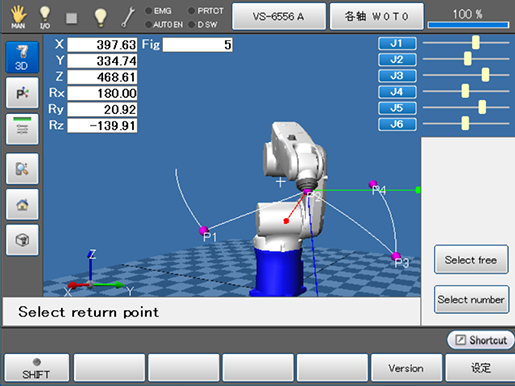
Task: Toggle the SHIFT key button
Action: 37,368
